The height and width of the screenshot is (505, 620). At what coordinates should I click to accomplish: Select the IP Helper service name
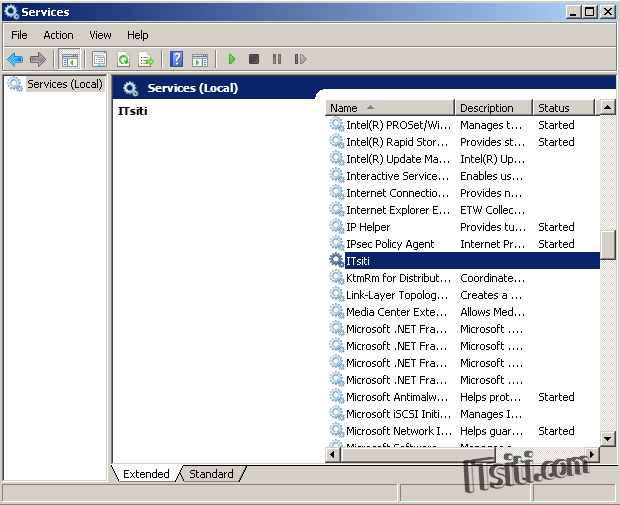pos(368,227)
